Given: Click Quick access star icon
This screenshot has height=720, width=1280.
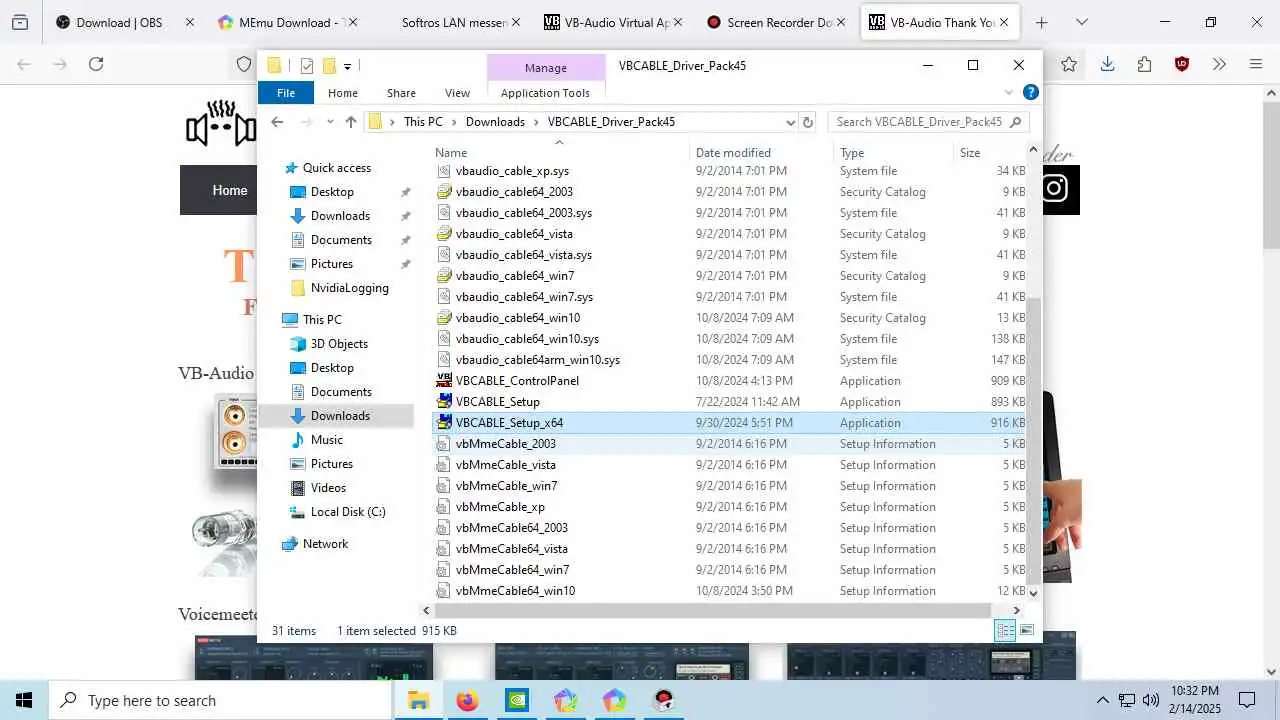Looking at the screenshot, I should coord(291,168).
